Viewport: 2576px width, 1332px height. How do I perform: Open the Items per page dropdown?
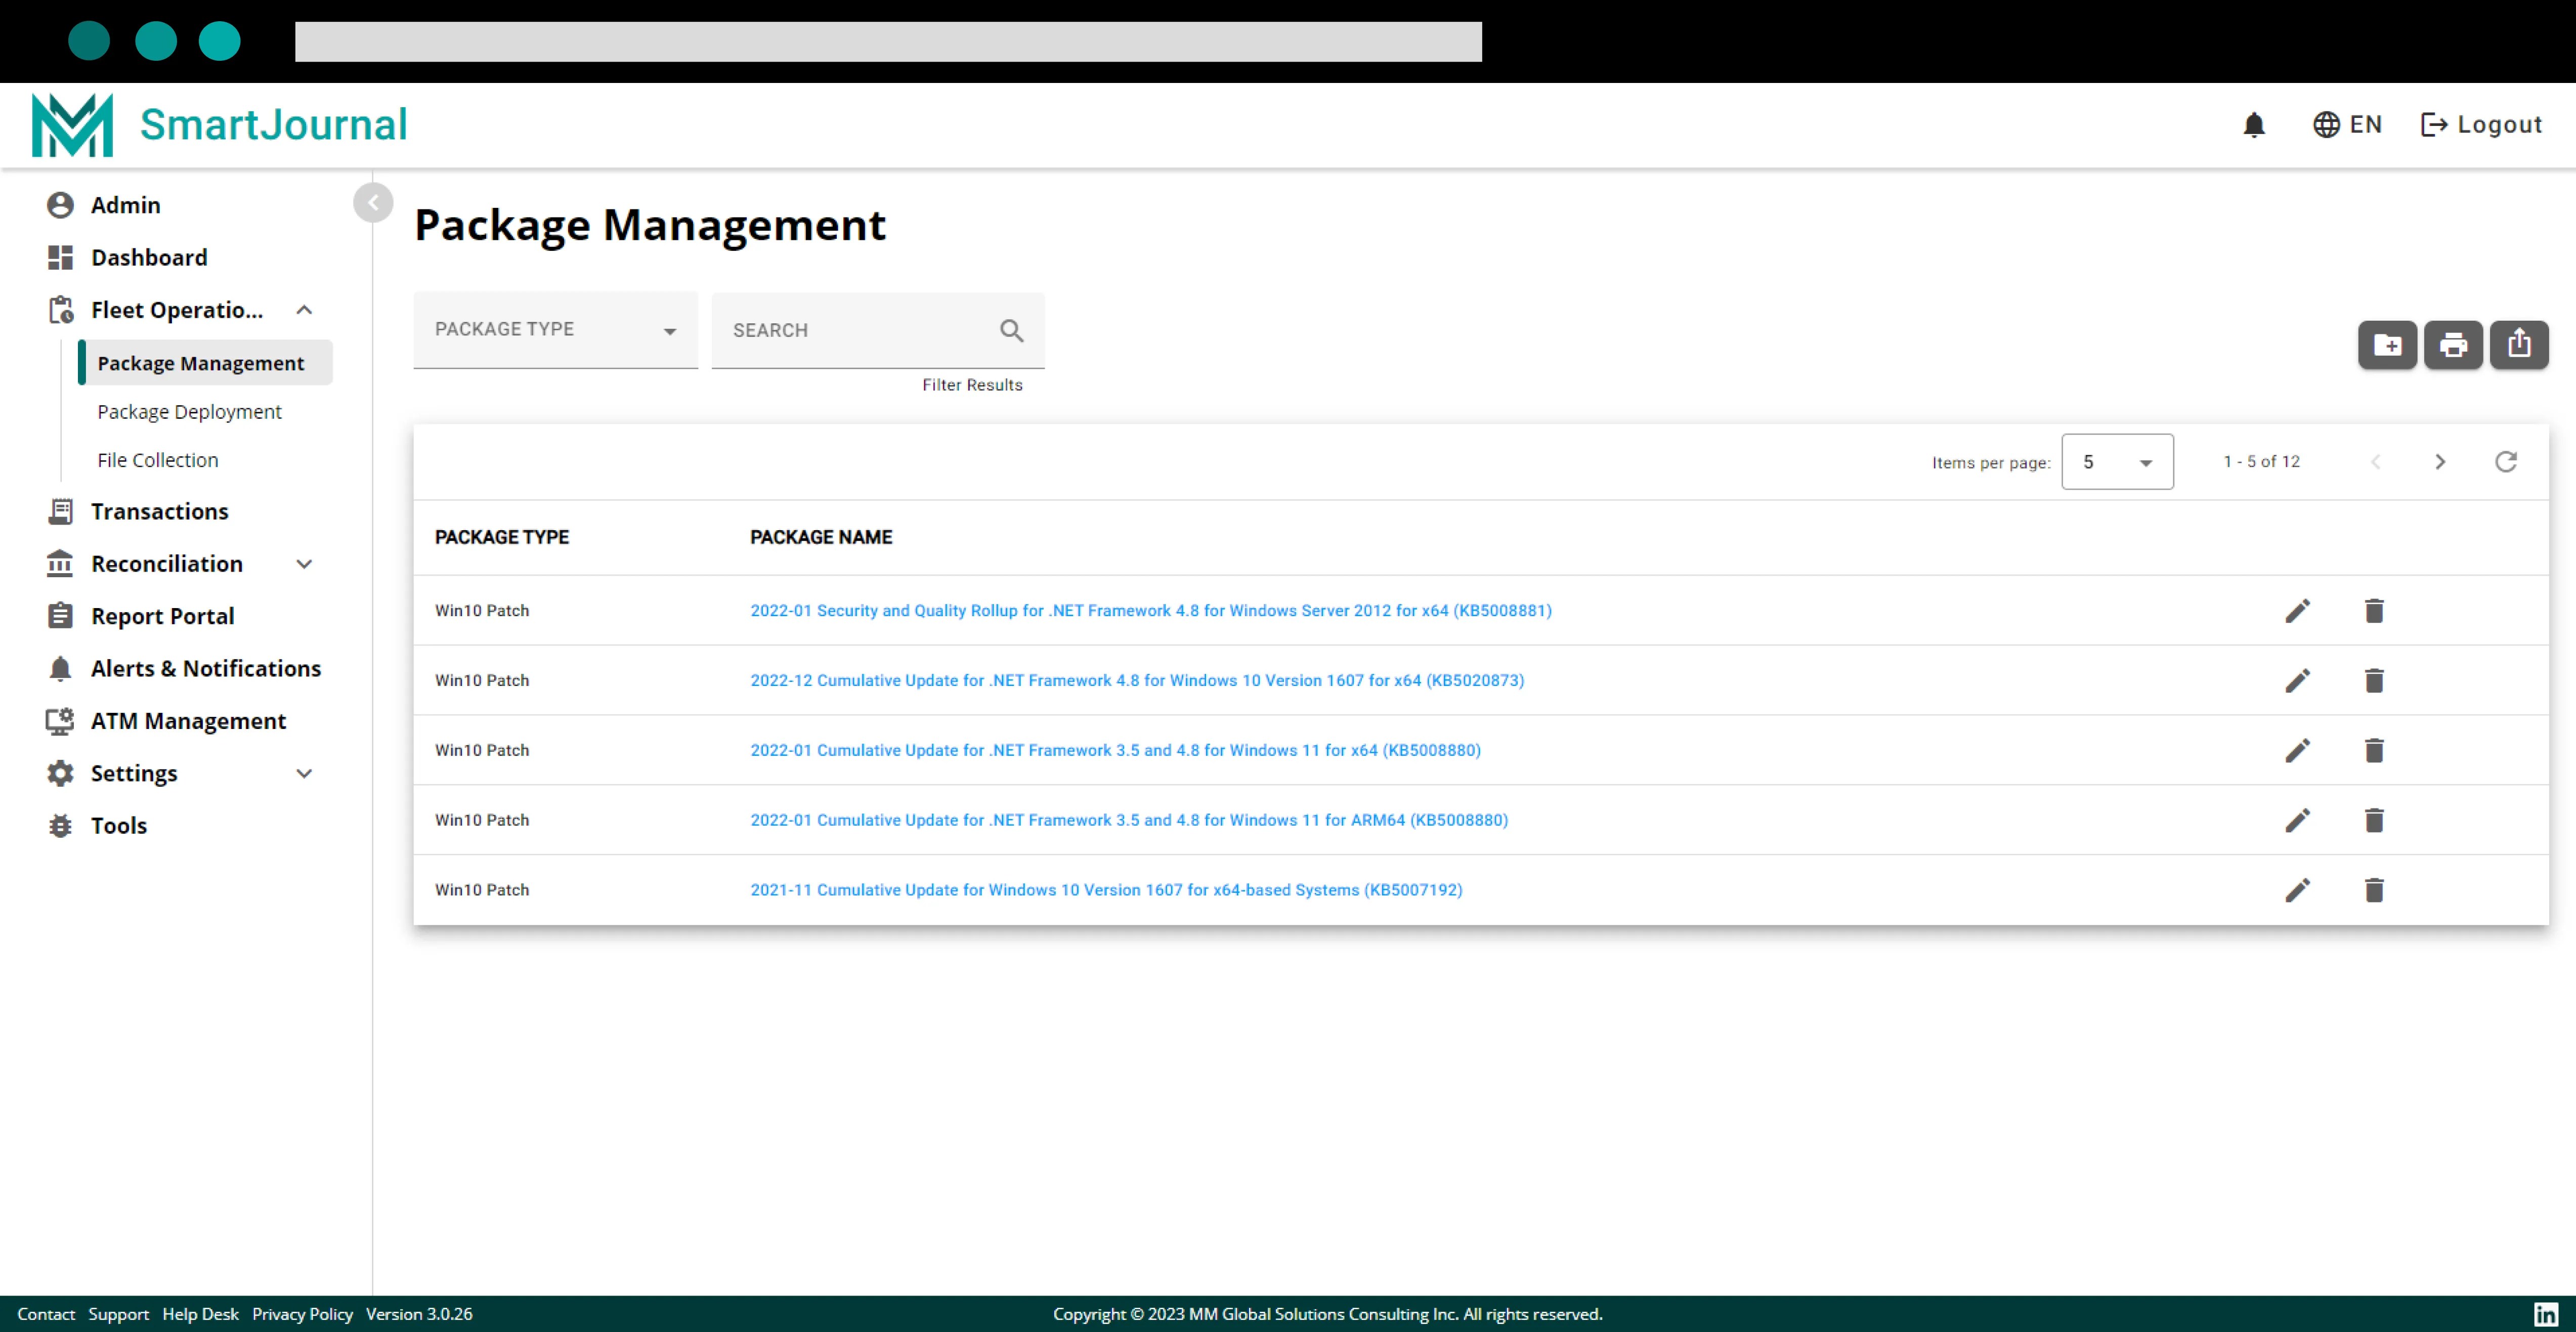tap(2117, 462)
